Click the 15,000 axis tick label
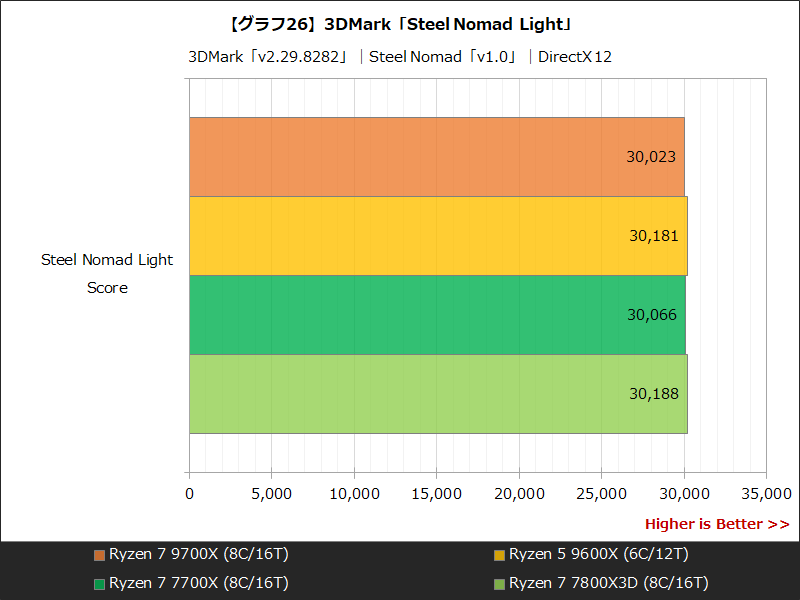 [x=436, y=494]
